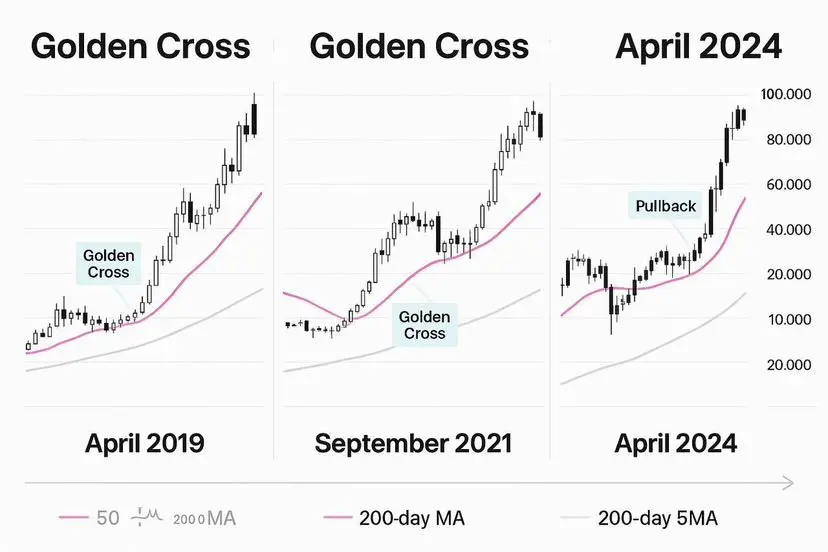
Task: Select the 200-day 5MA legend label
Action: [x=657, y=518]
